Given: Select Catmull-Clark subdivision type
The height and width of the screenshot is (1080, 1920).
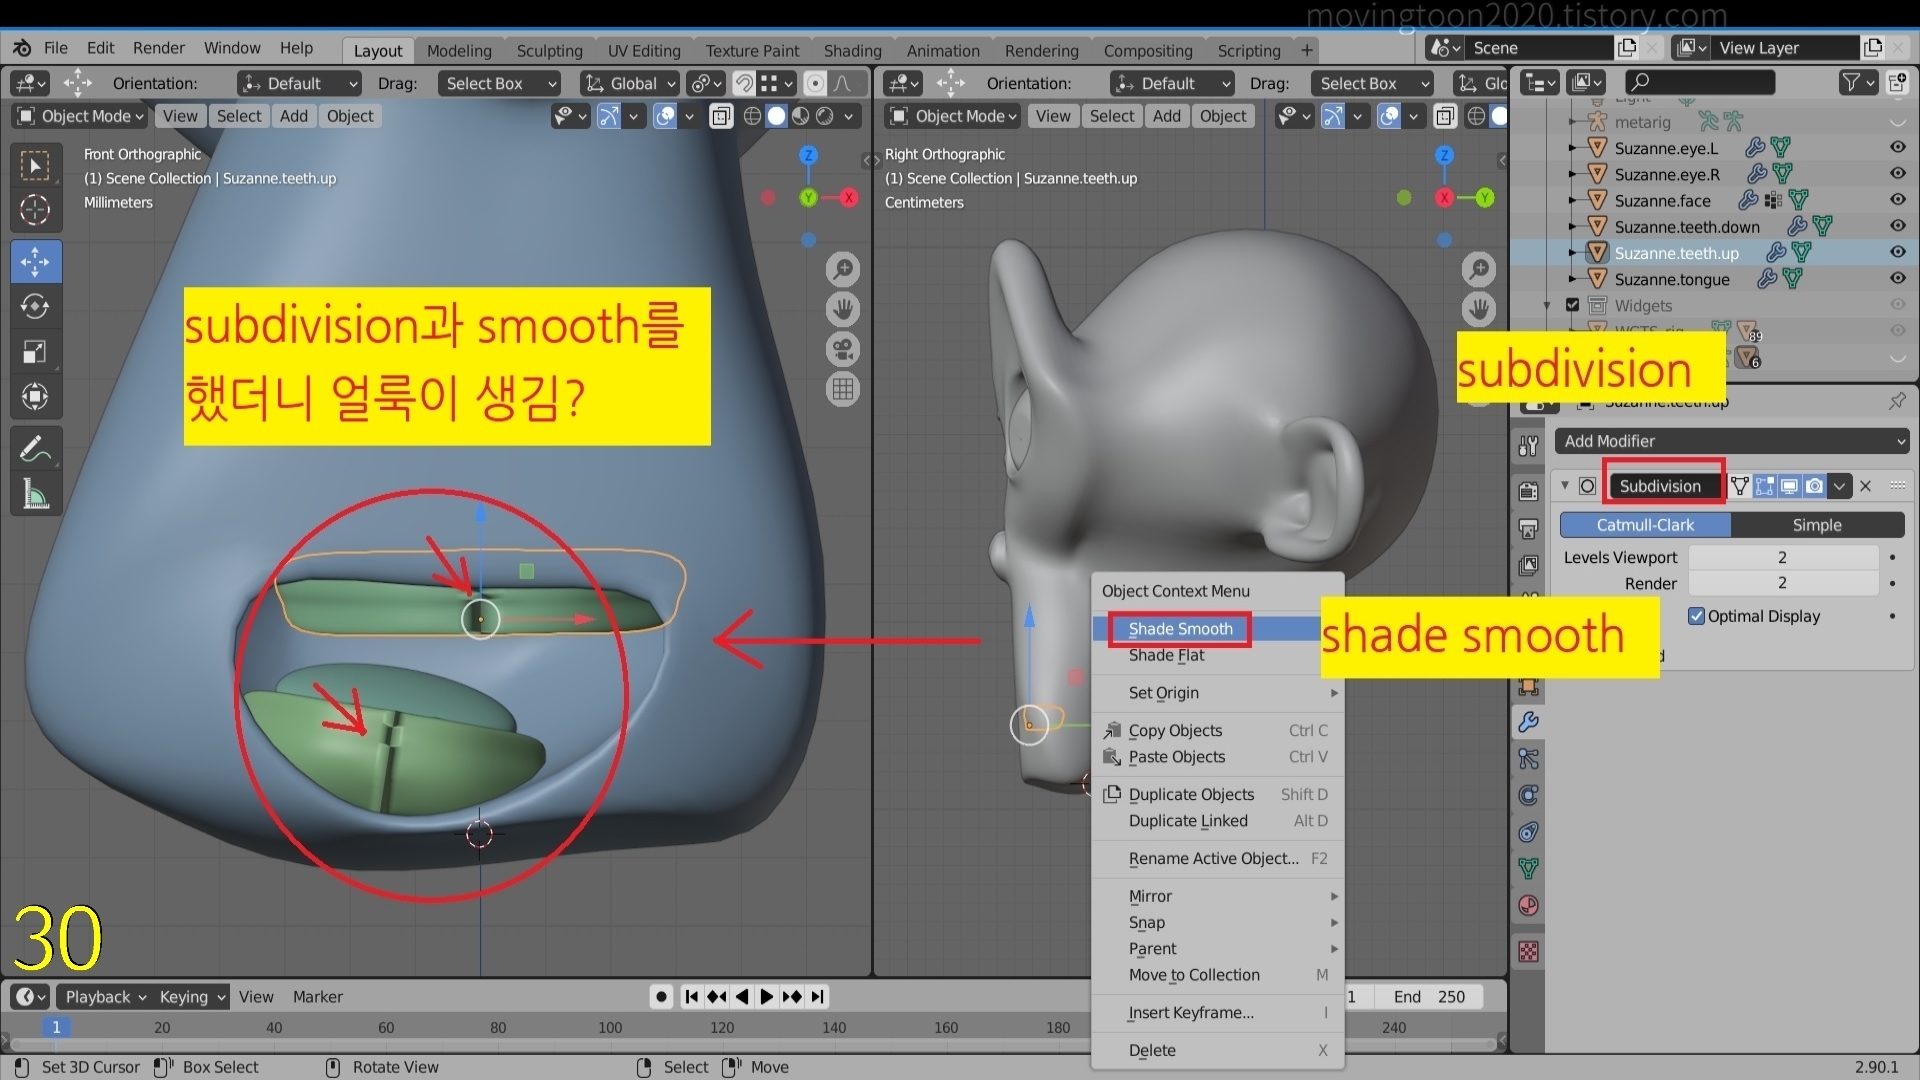Looking at the screenshot, I should pos(1645,525).
